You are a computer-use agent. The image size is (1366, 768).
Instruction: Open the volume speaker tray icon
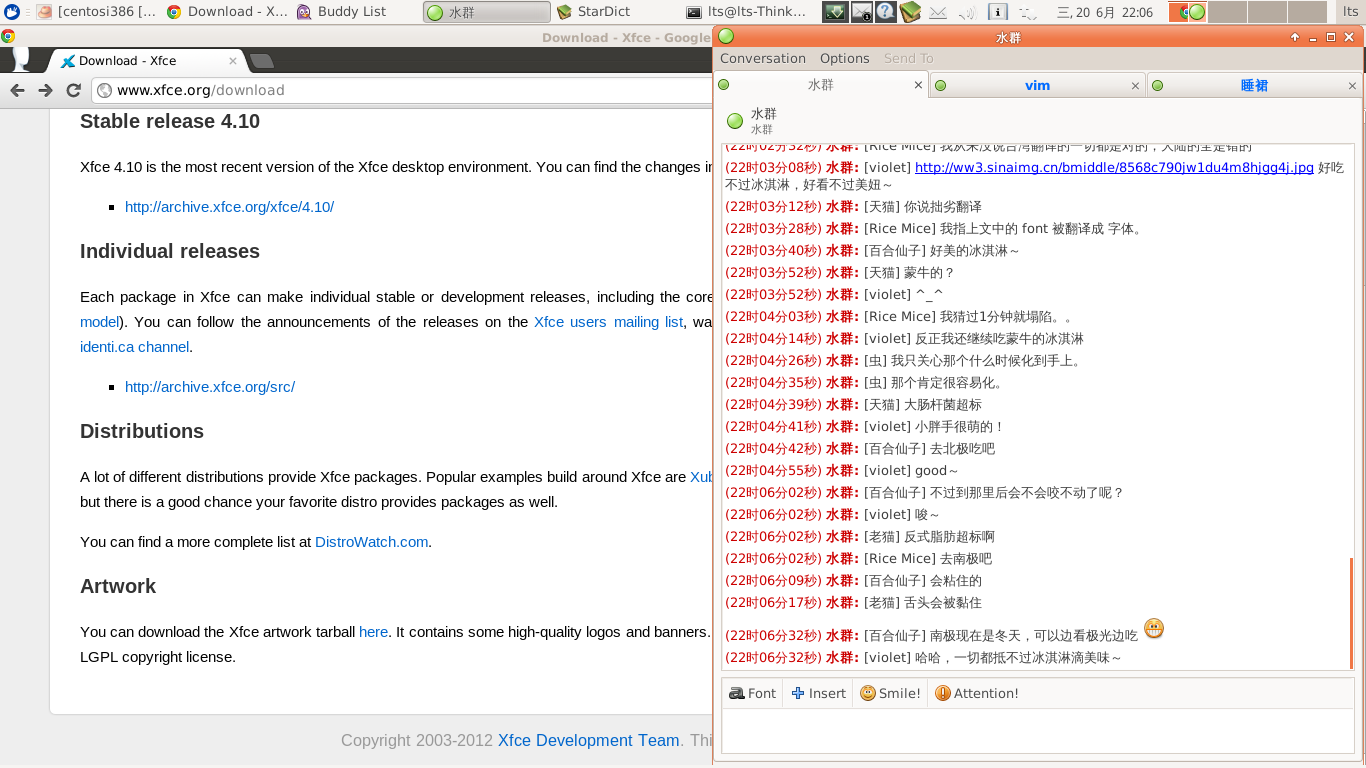pyautogui.click(x=967, y=12)
